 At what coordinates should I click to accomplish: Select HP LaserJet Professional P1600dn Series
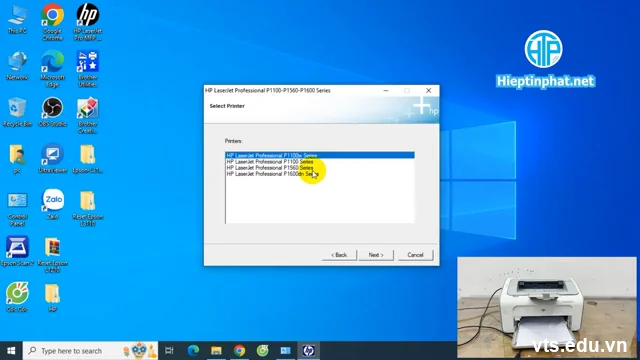(320, 174)
